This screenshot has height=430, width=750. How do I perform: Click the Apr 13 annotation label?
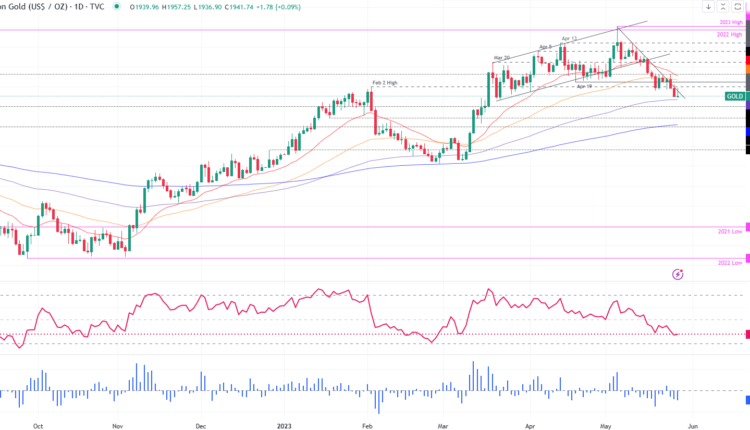(570, 39)
